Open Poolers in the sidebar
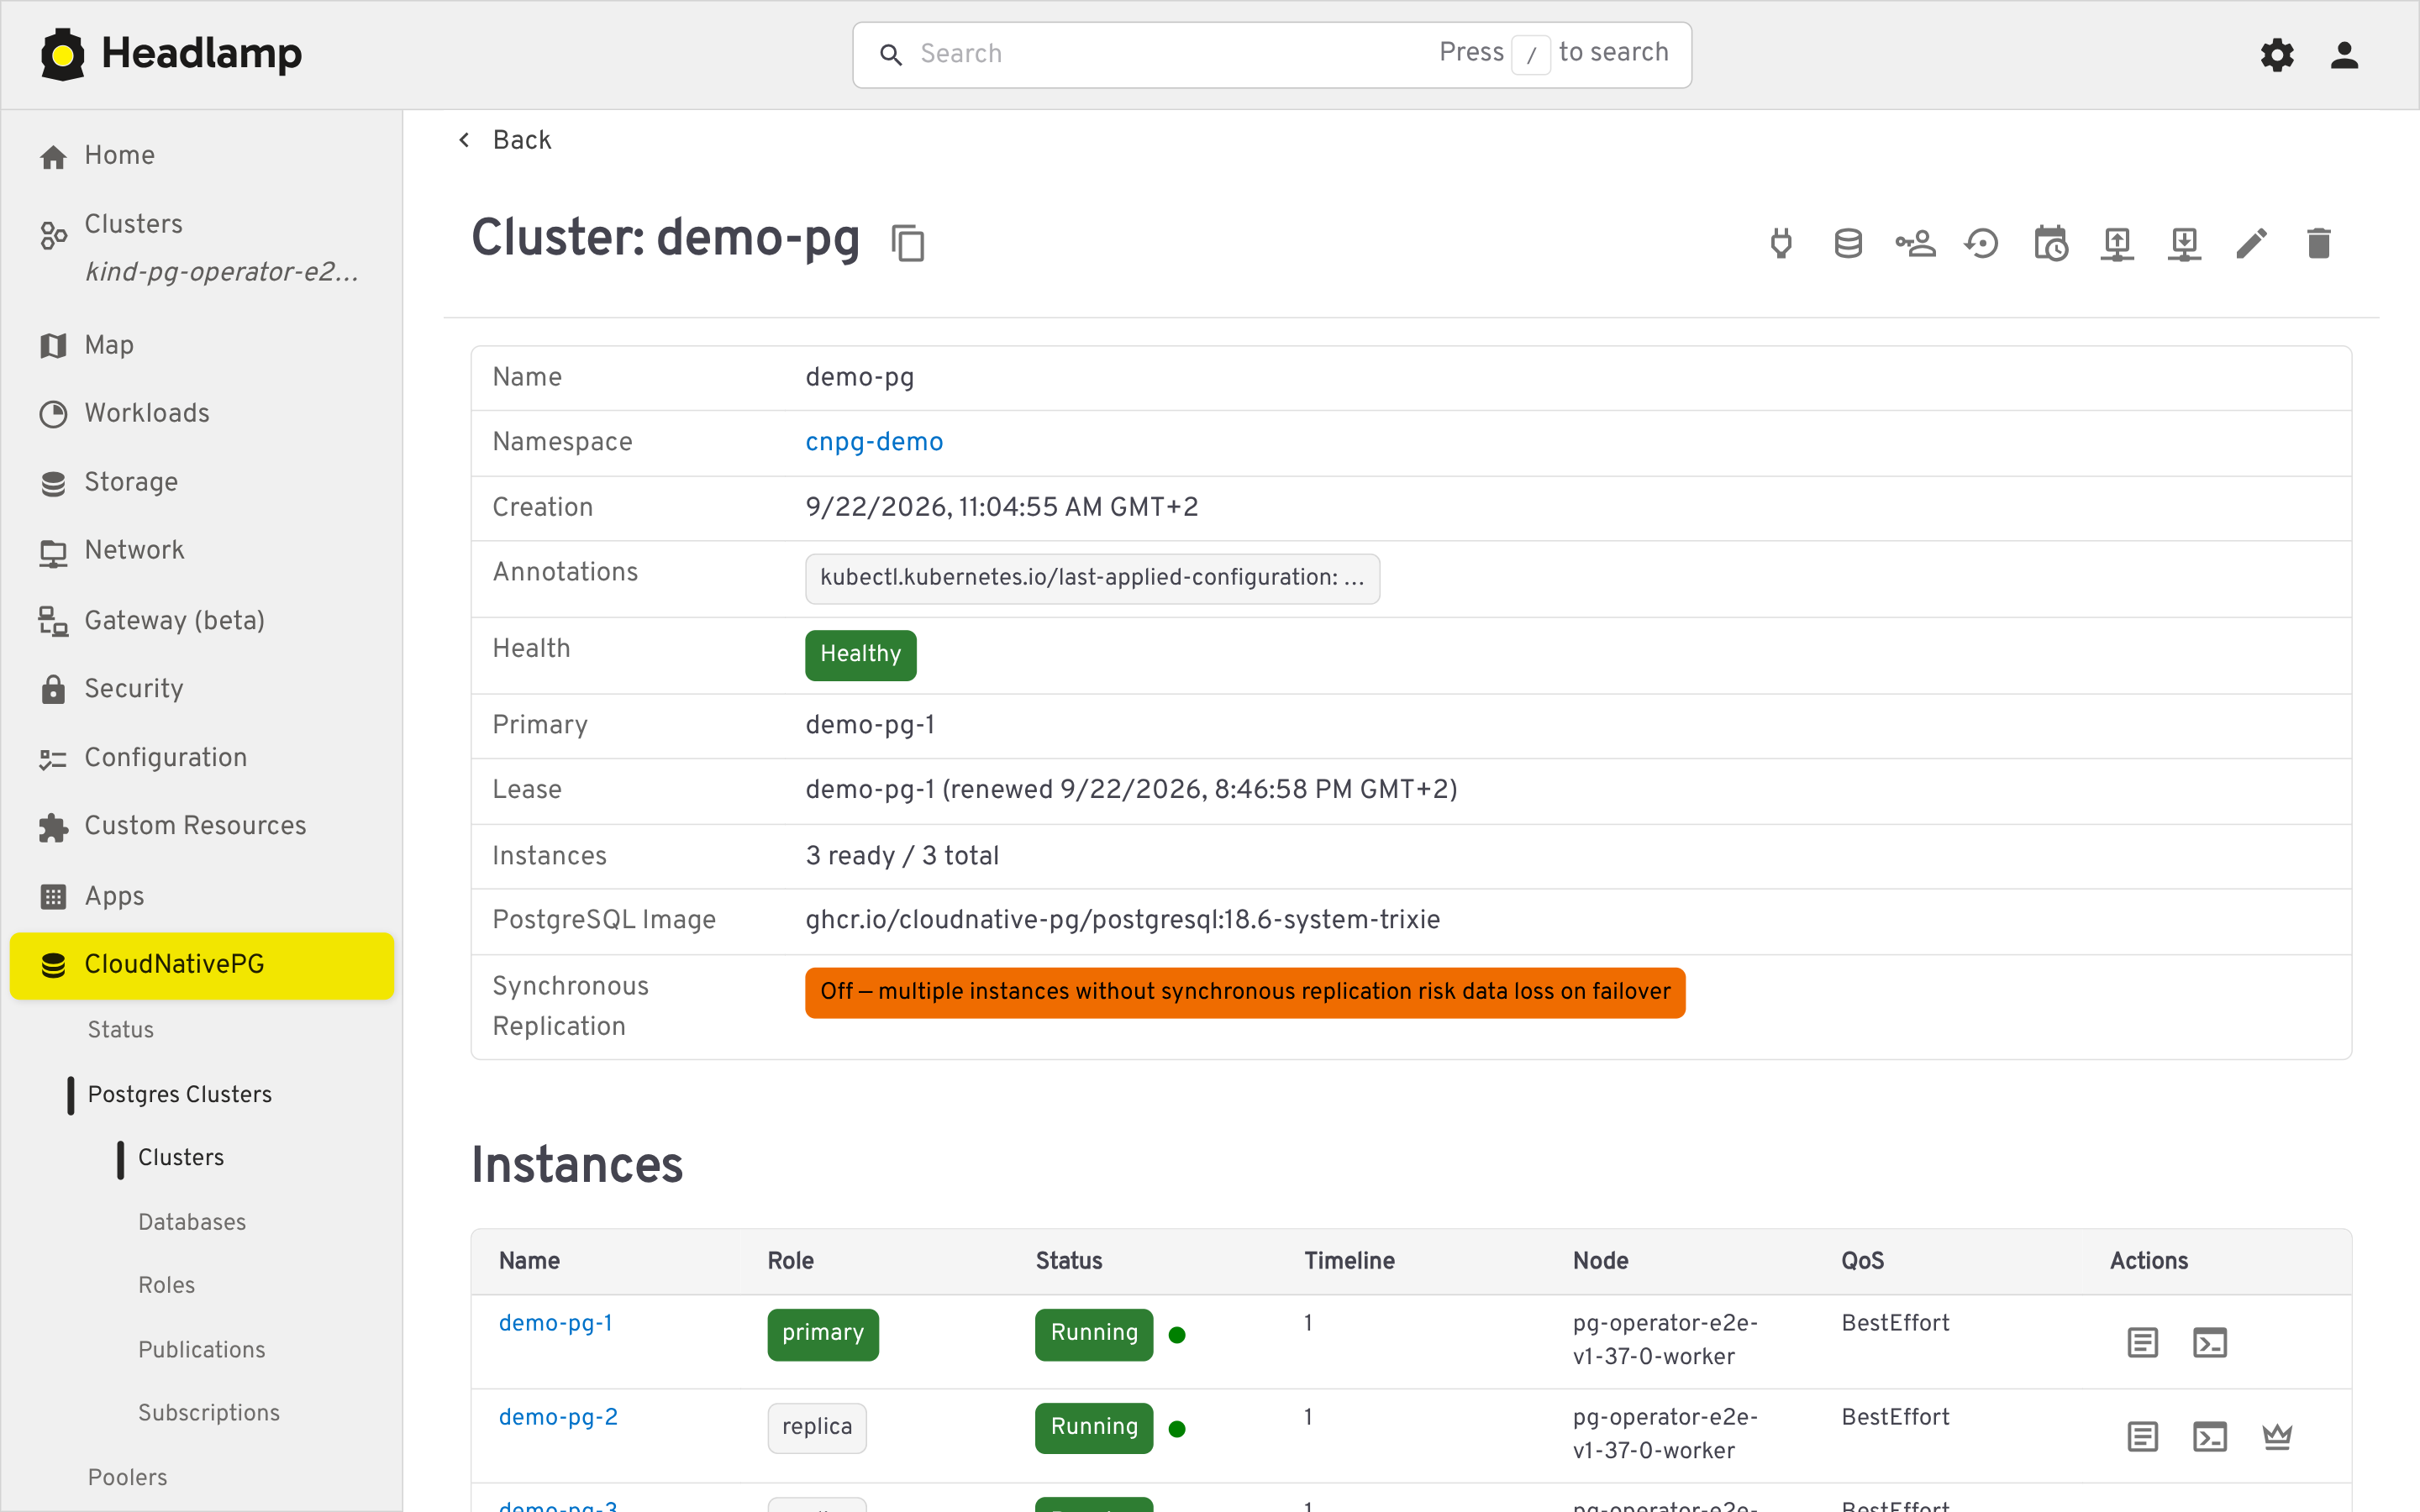The height and width of the screenshot is (1512, 2420). point(128,1477)
